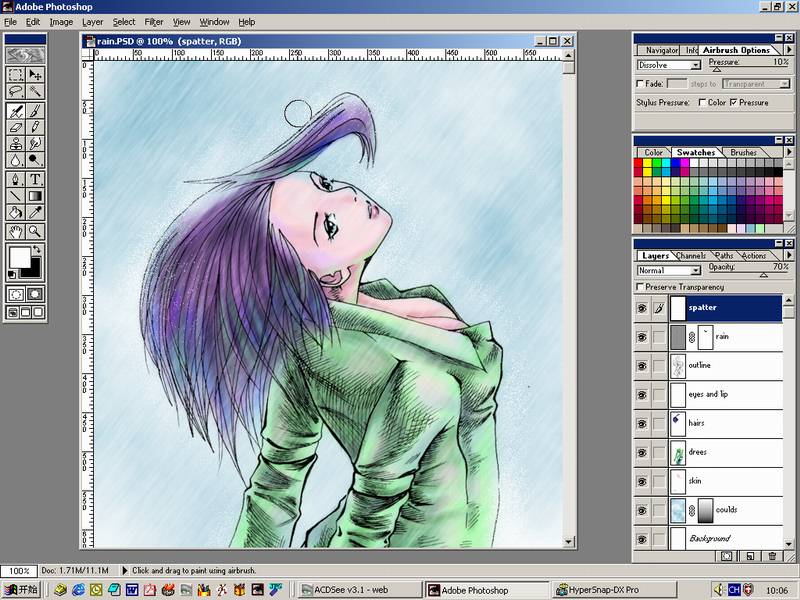The image size is (800, 600).
Task: Click the trash icon in Layers palette
Action: point(772,556)
